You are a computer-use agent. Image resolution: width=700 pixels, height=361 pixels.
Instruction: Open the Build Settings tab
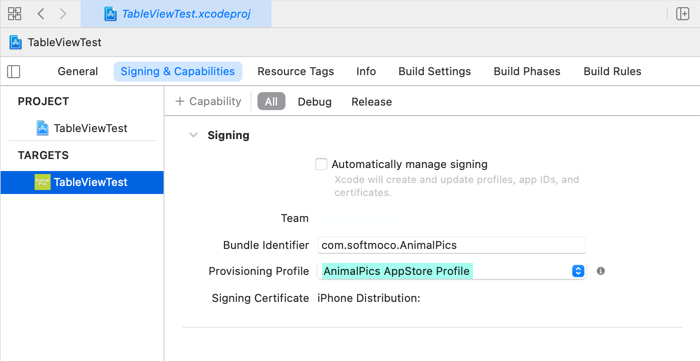tap(434, 71)
